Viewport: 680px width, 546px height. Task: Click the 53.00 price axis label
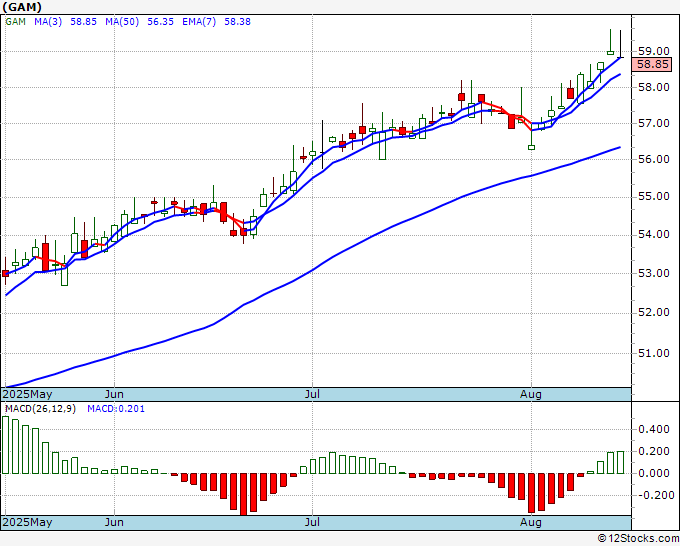(x=654, y=273)
